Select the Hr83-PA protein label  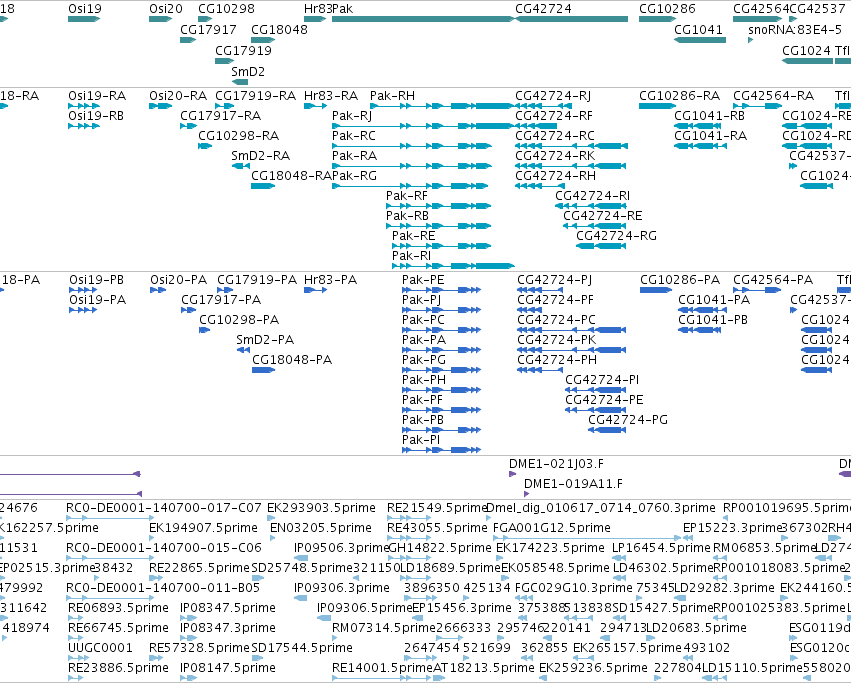pos(331,280)
